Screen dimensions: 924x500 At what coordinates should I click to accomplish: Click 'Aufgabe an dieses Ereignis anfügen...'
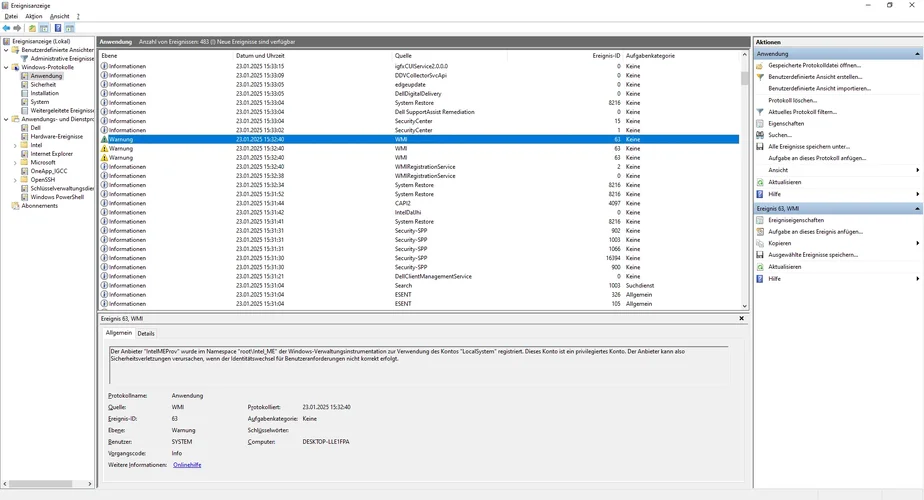(x=815, y=232)
